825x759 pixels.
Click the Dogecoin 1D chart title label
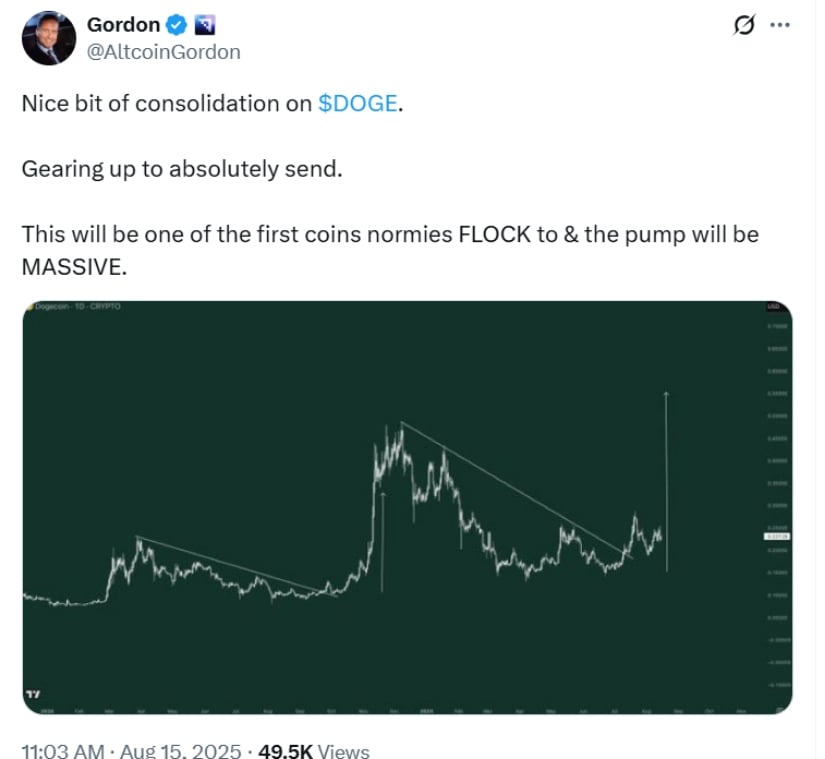pos(74,306)
